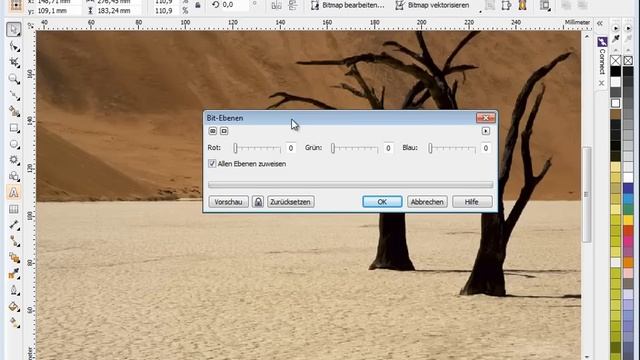Select the Text tool (A)
Image resolution: width=640 pixels, height=360 pixels.
click(x=14, y=193)
